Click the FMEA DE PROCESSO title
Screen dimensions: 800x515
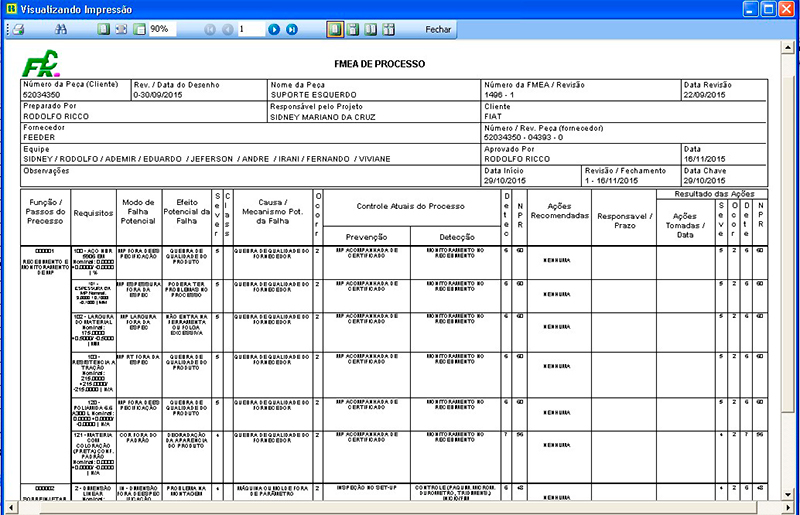click(380, 64)
